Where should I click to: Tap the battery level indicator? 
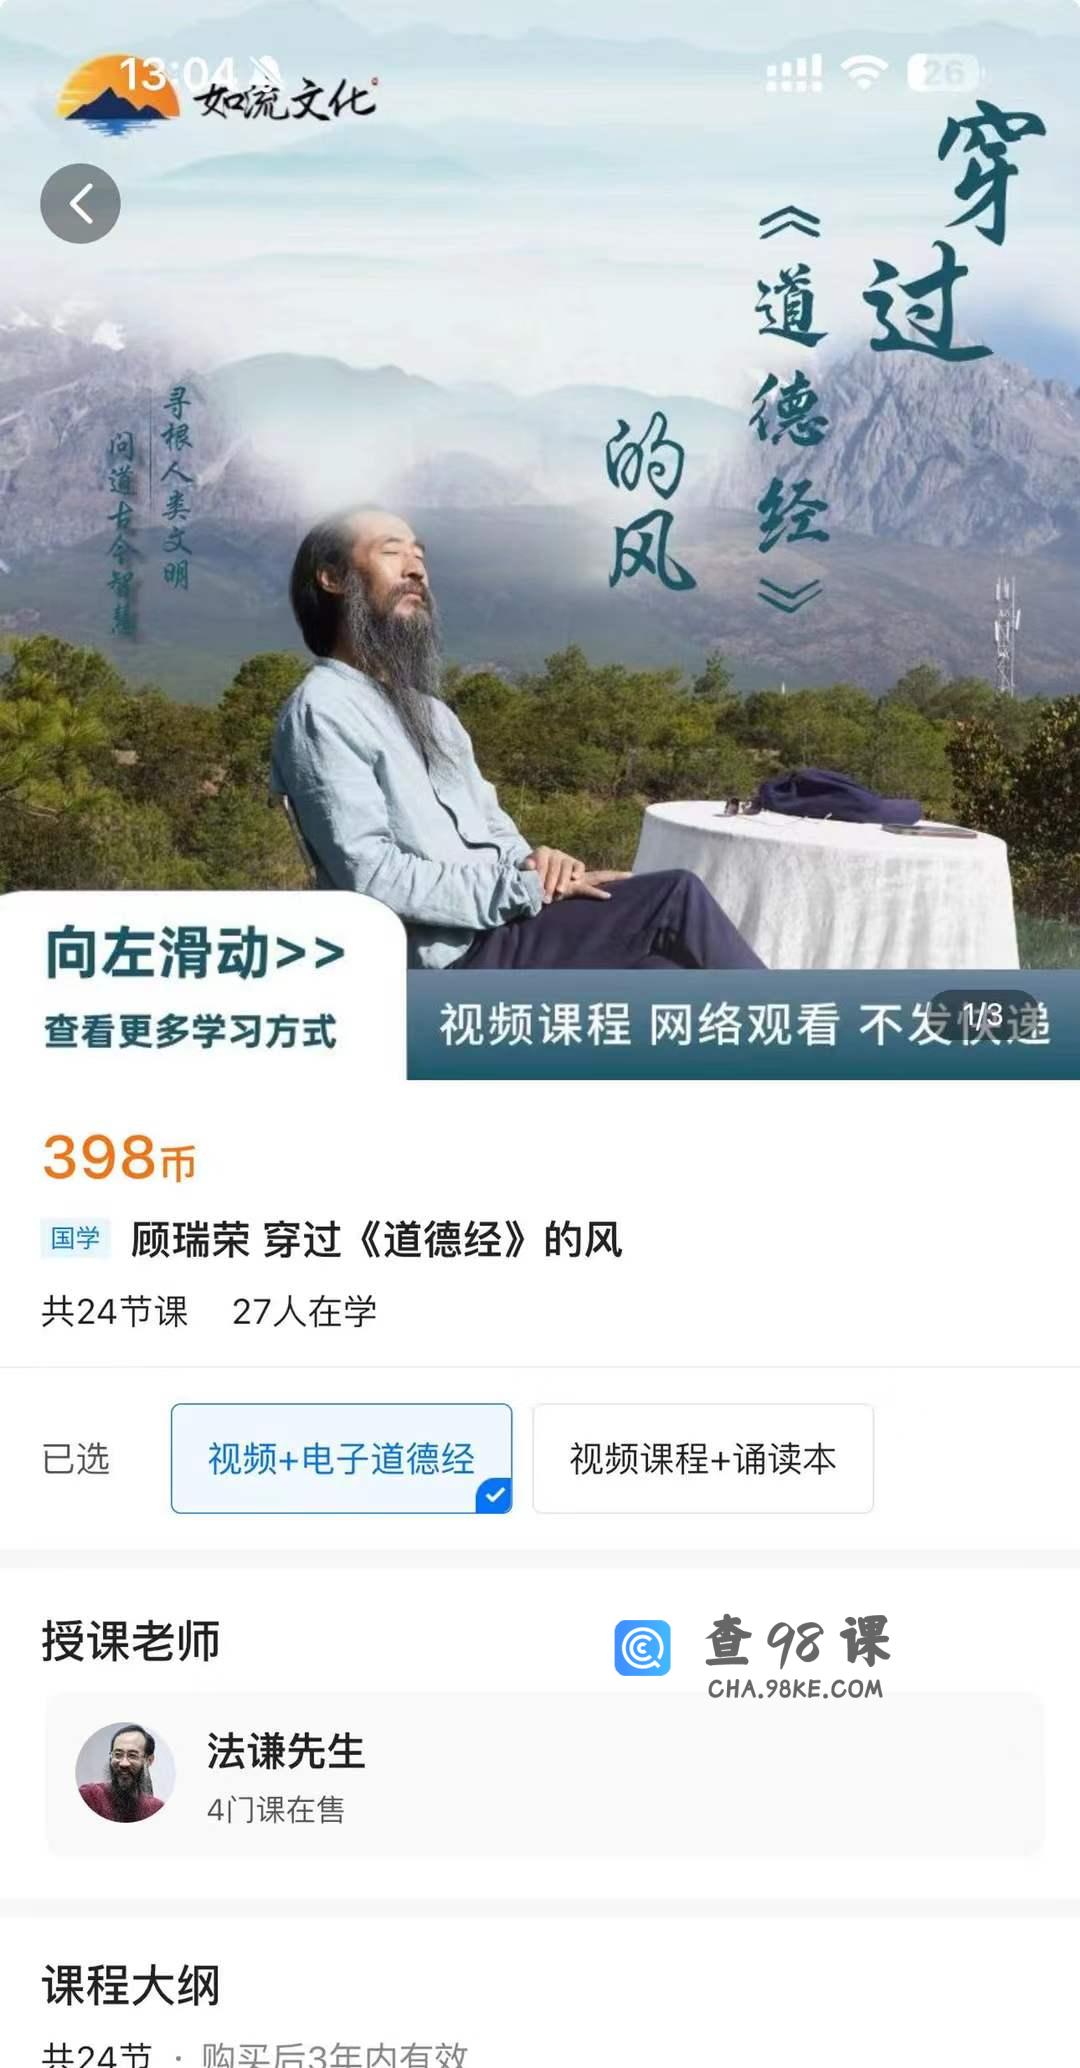pos(945,73)
